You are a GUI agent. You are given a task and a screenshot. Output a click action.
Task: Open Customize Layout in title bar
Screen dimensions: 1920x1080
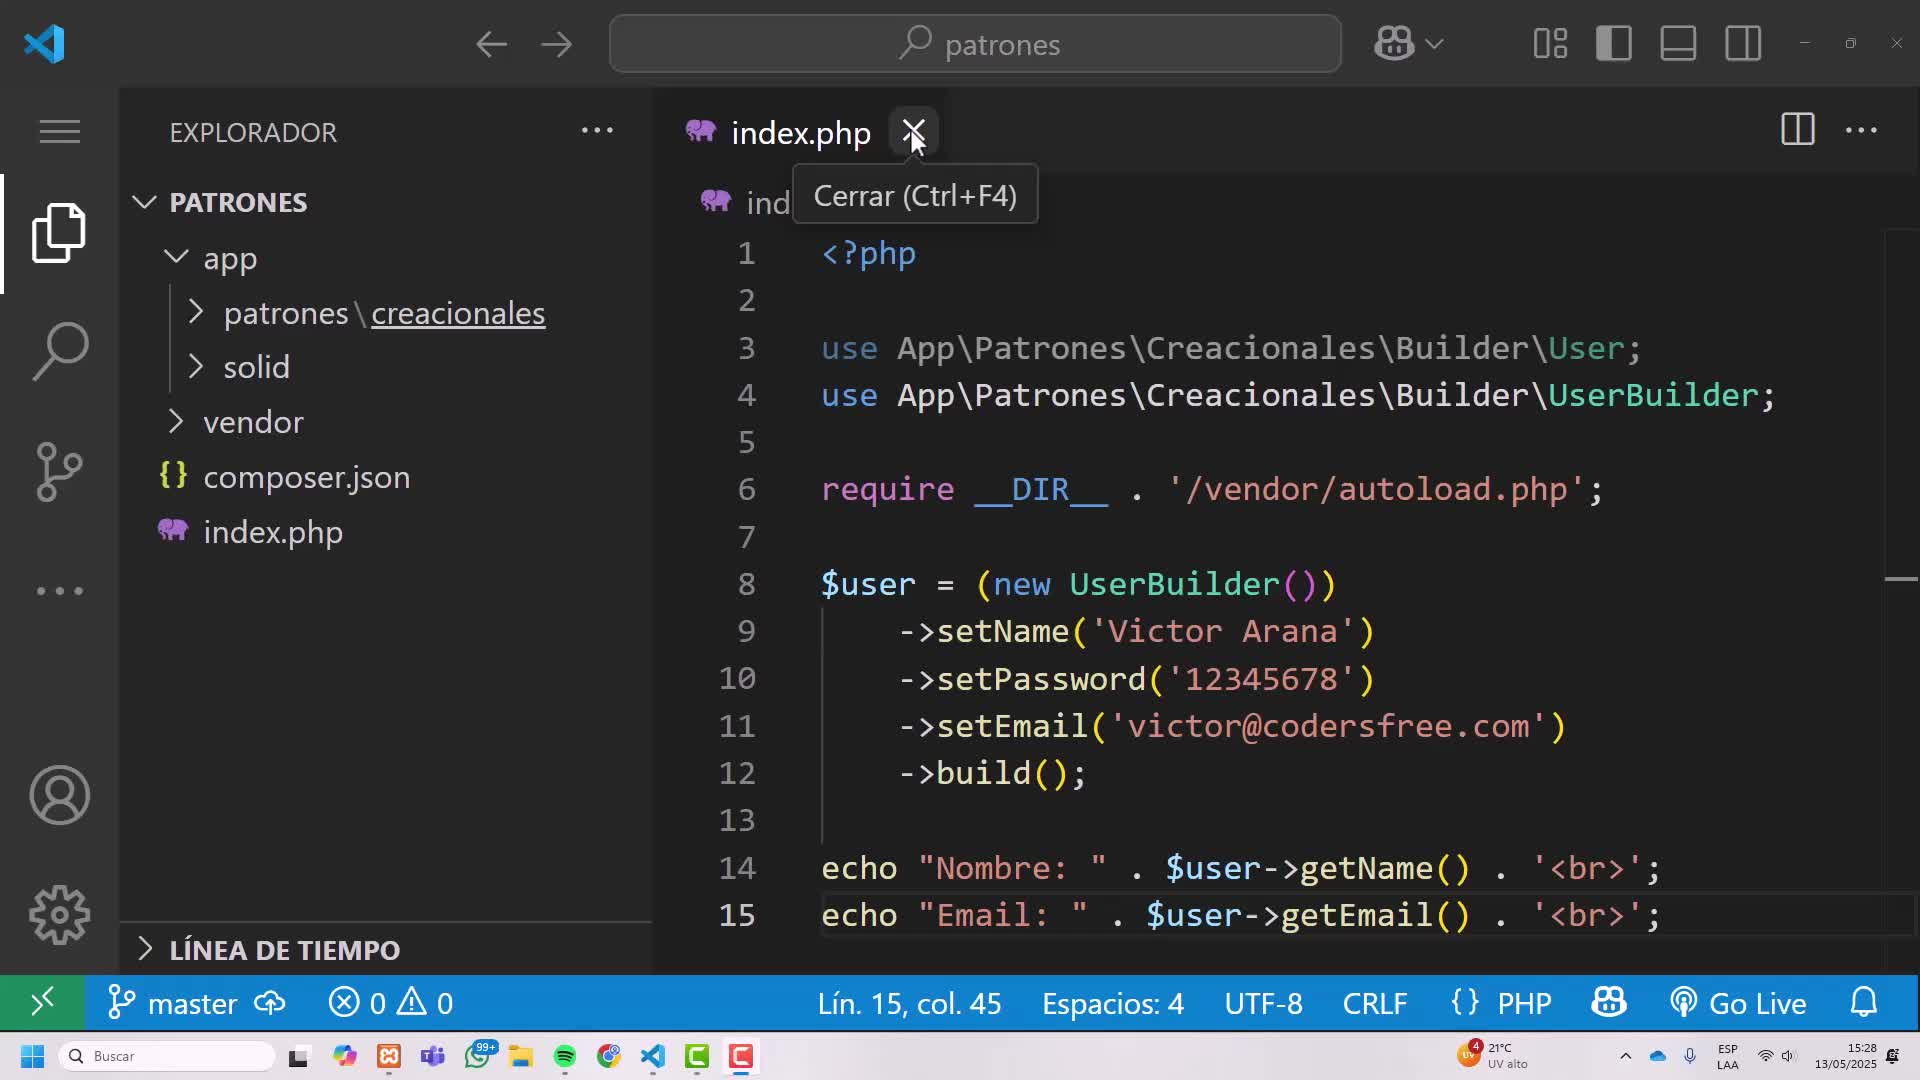click(1550, 44)
